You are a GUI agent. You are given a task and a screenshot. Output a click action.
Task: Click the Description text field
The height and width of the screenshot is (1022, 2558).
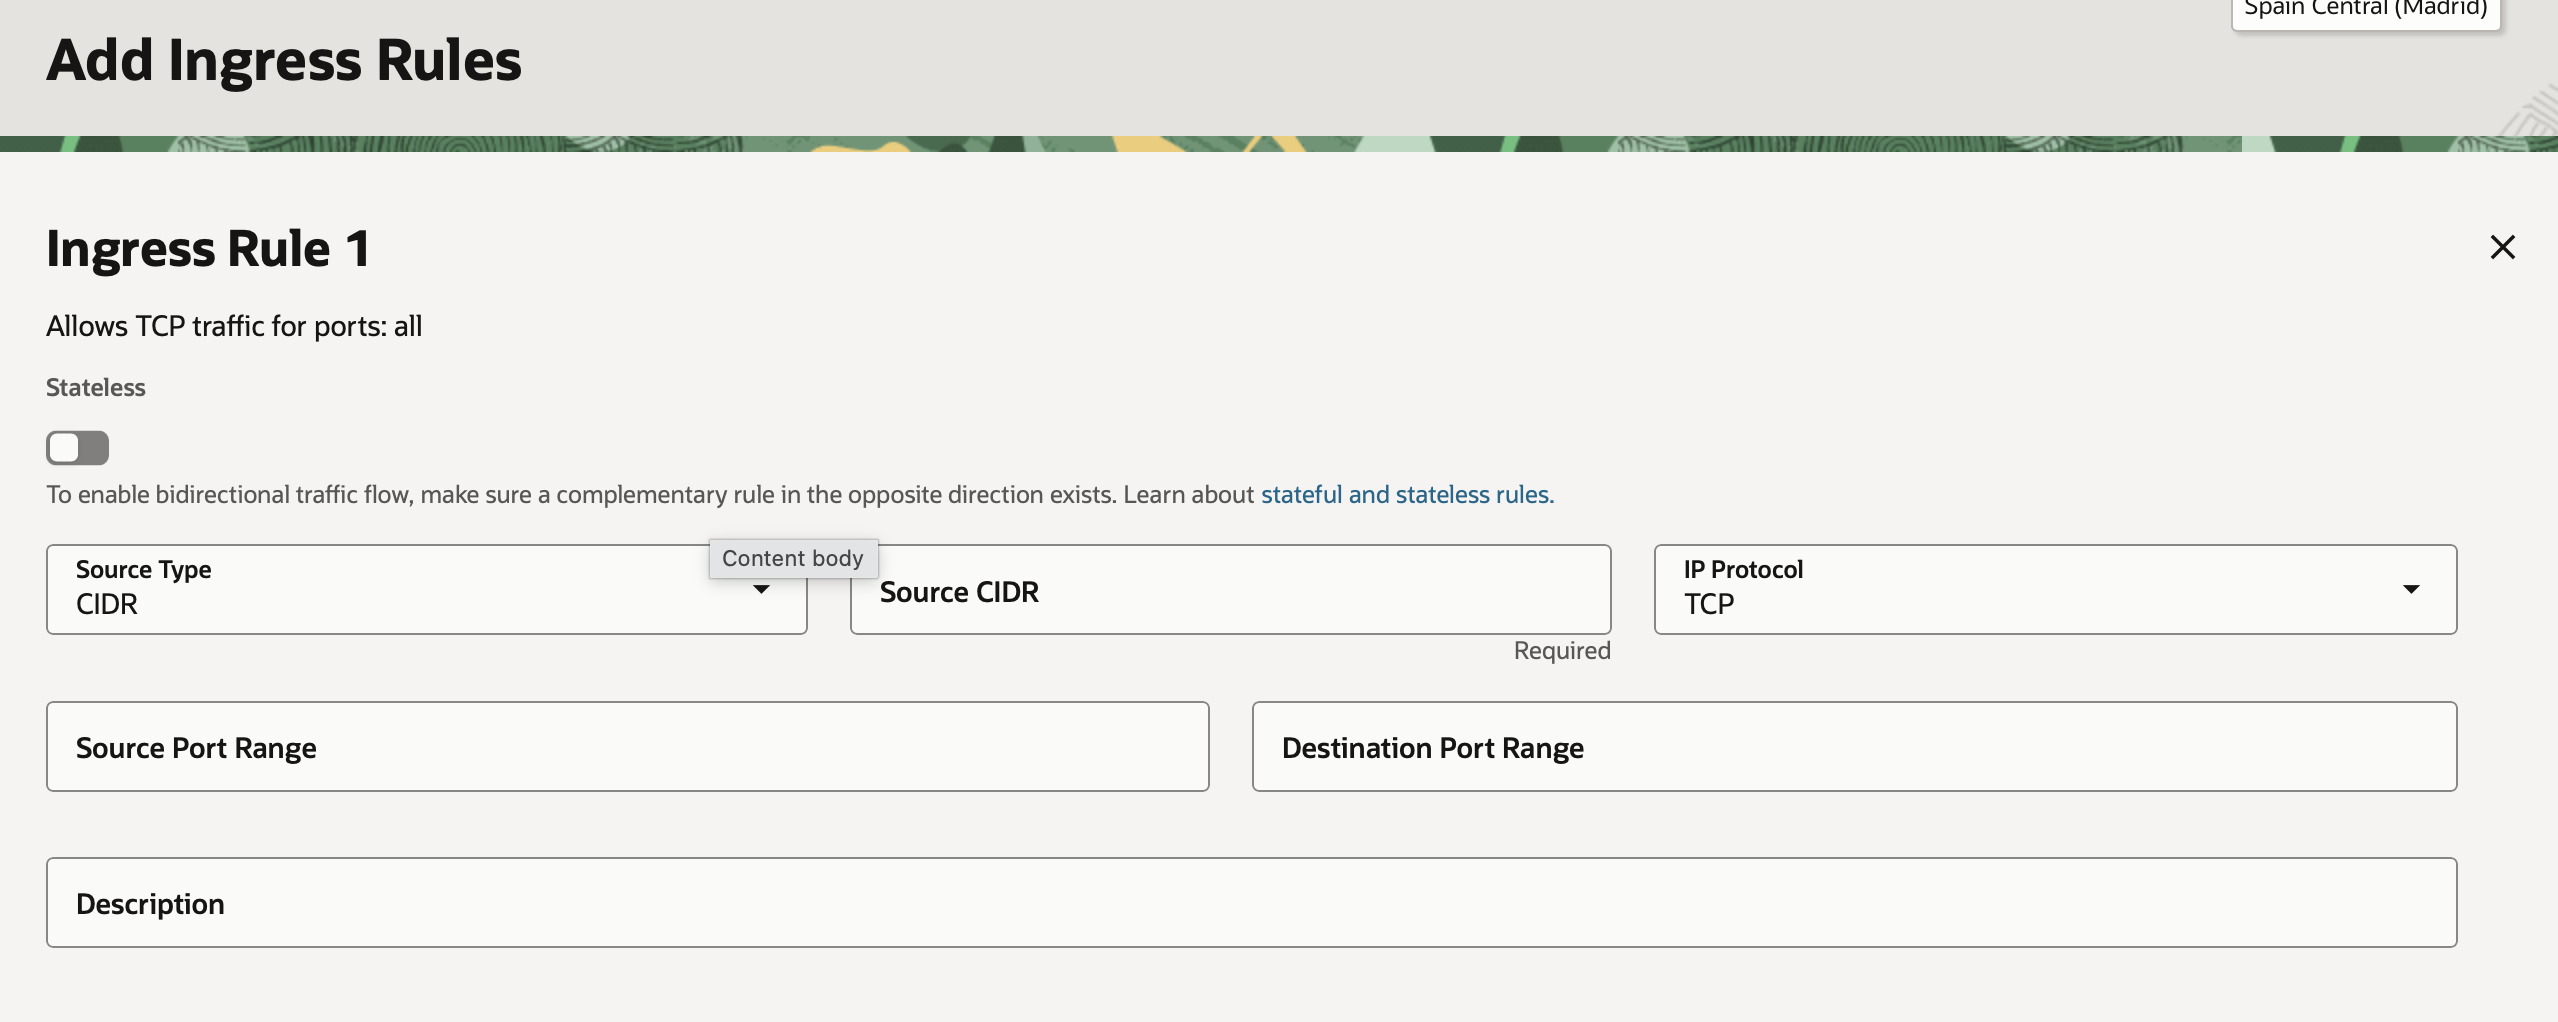click(x=1250, y=903)
